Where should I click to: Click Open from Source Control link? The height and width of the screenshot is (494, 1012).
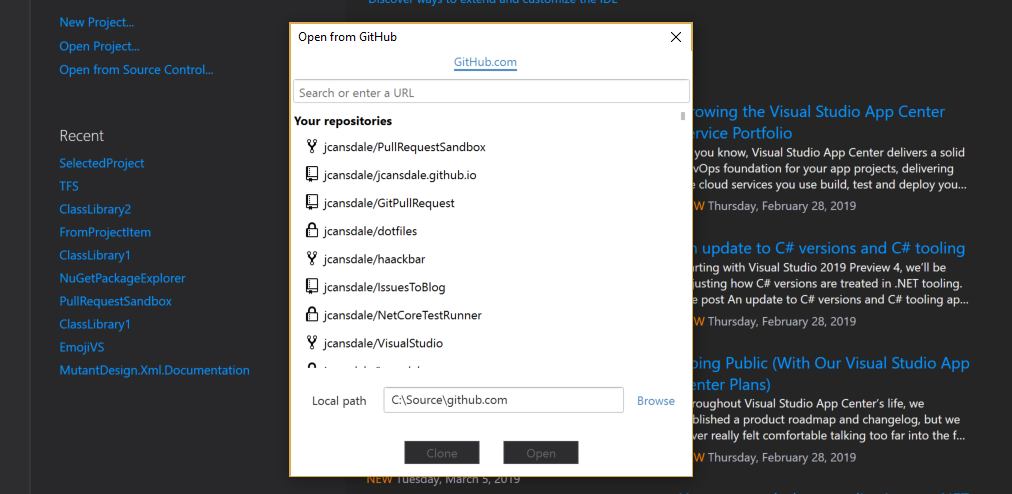click(x=136, y=70)
